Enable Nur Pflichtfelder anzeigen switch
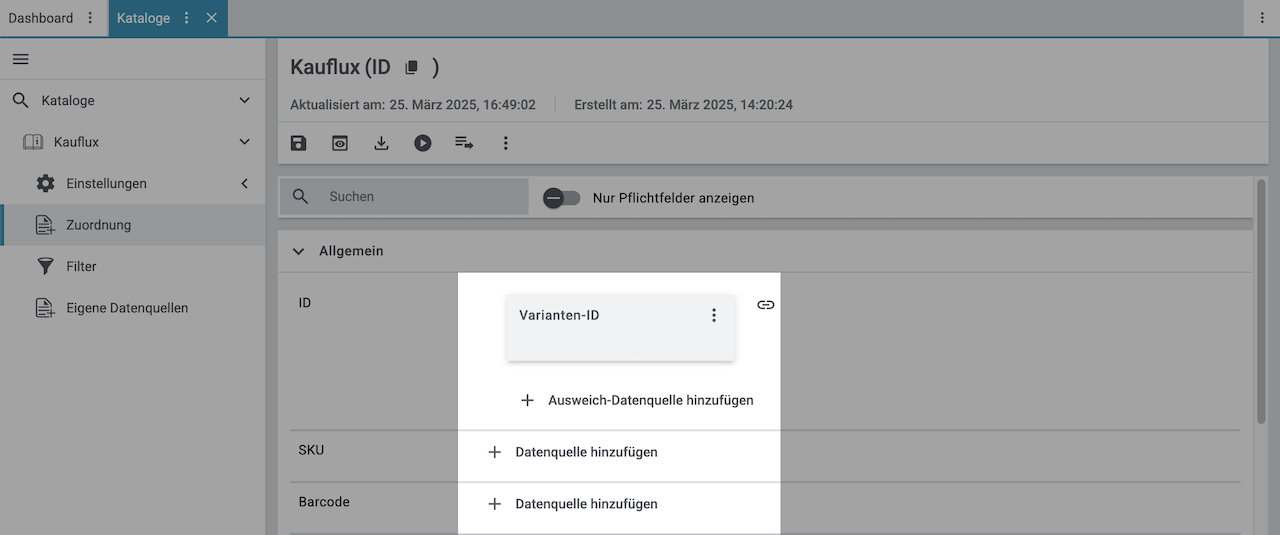 click(561, 198)
